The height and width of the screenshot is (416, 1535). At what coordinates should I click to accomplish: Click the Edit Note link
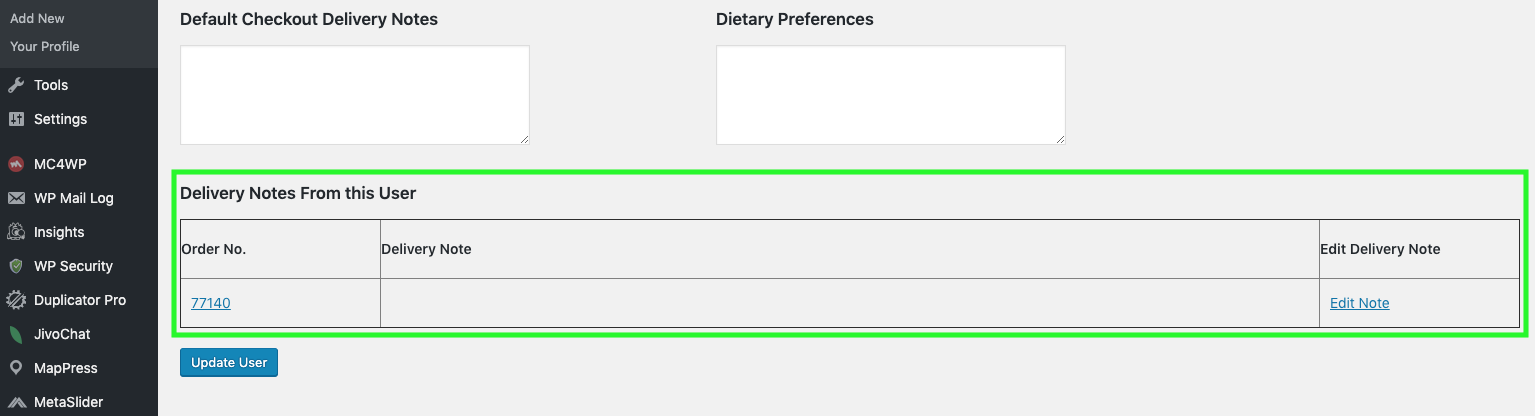(1359, 303)
